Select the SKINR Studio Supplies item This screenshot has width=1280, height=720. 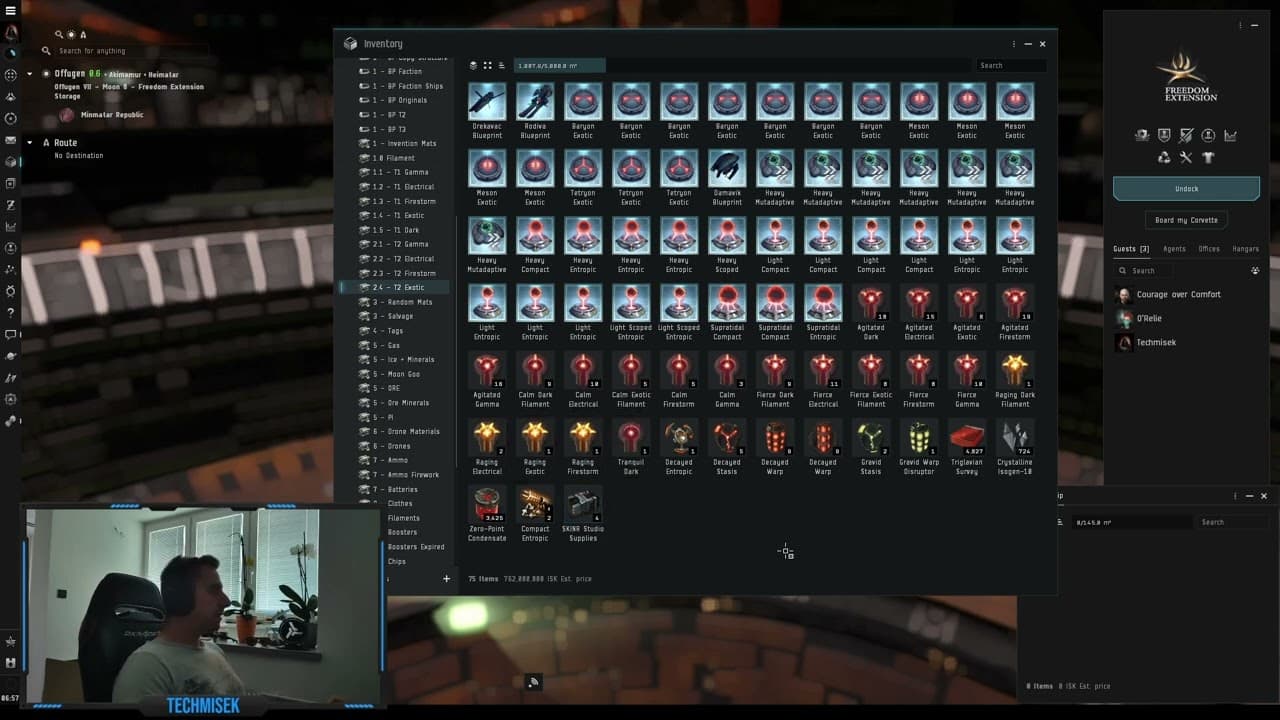(583, 514)
